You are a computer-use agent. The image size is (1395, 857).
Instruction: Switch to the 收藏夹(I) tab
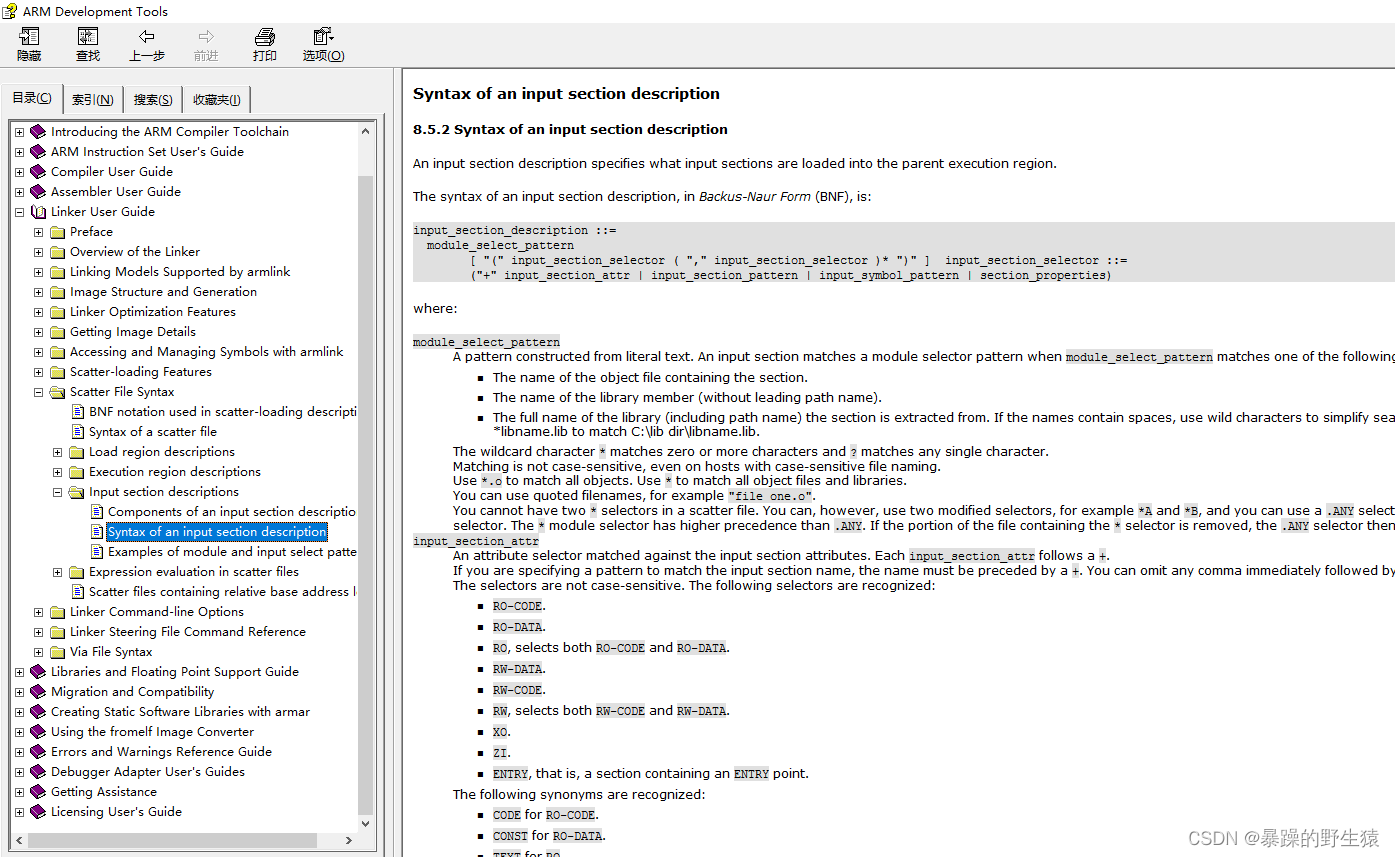216,98
